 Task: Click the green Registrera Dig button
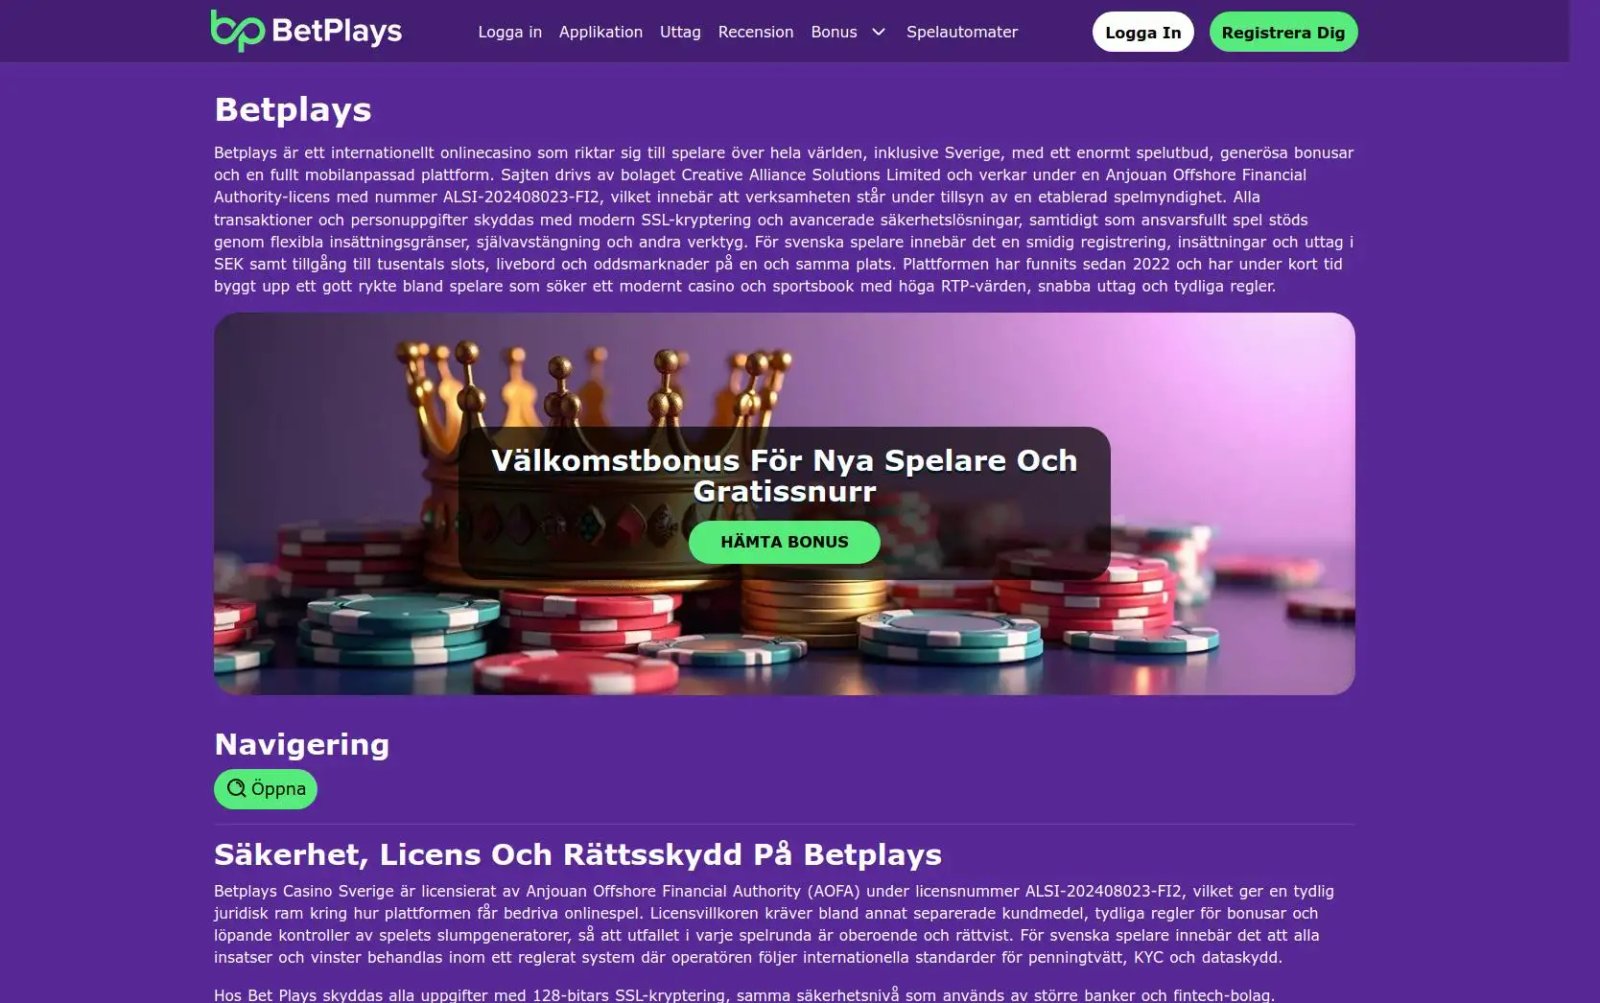[x=1283, y=32]
